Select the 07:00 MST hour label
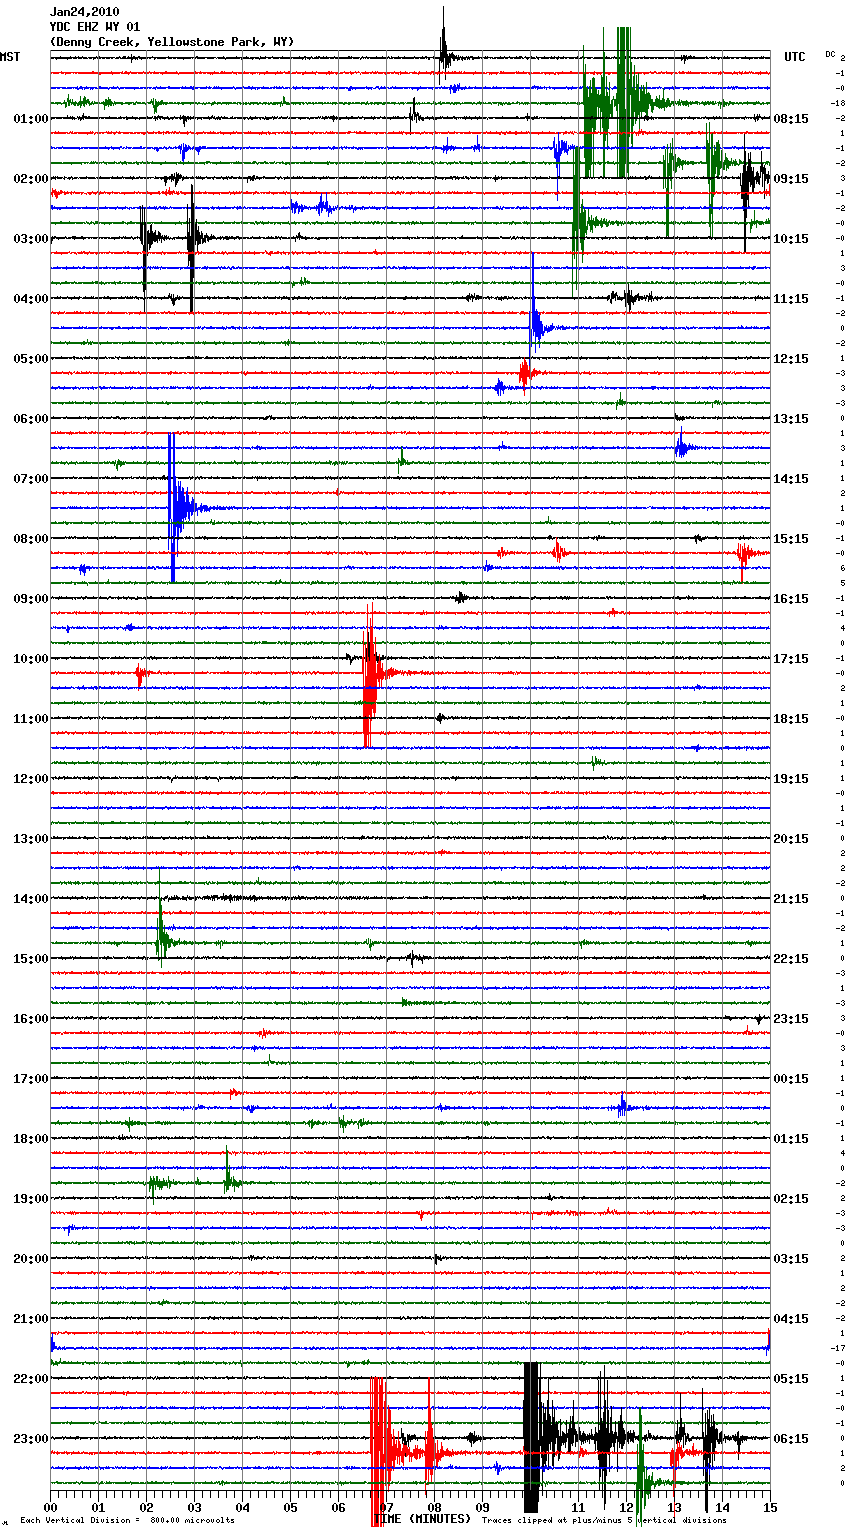This screenshot has width=850, height=1534. [x=31, y=479]
